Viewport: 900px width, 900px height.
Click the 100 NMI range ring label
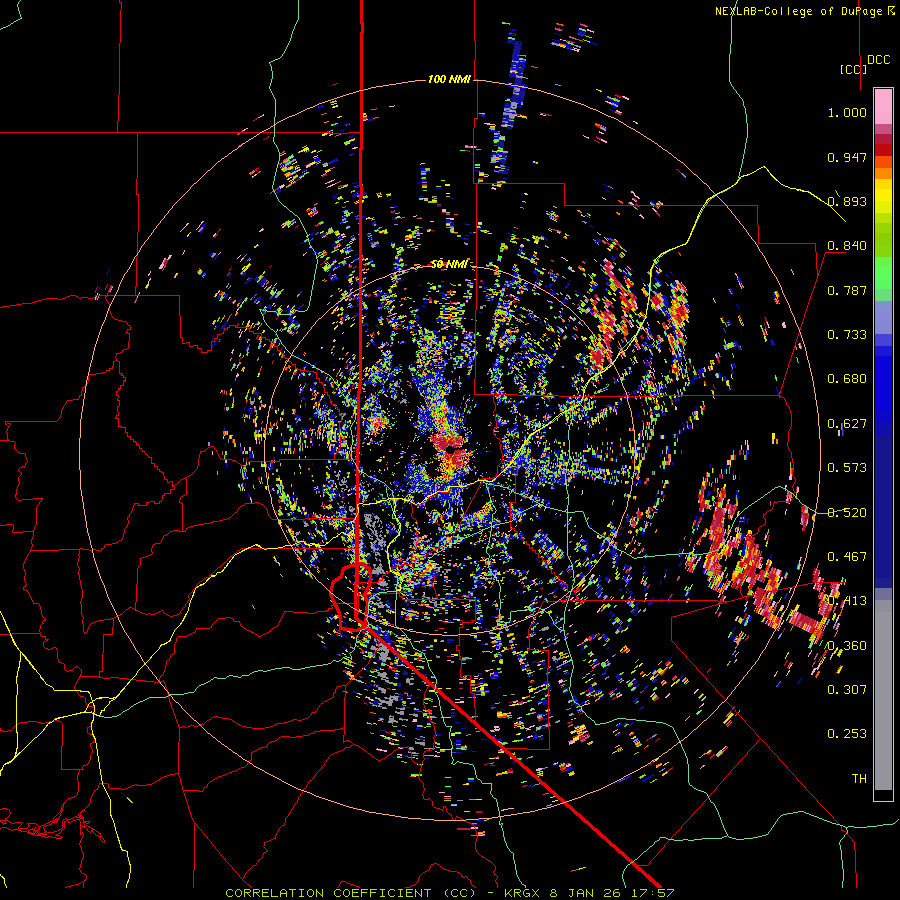(x=449, y=79)
